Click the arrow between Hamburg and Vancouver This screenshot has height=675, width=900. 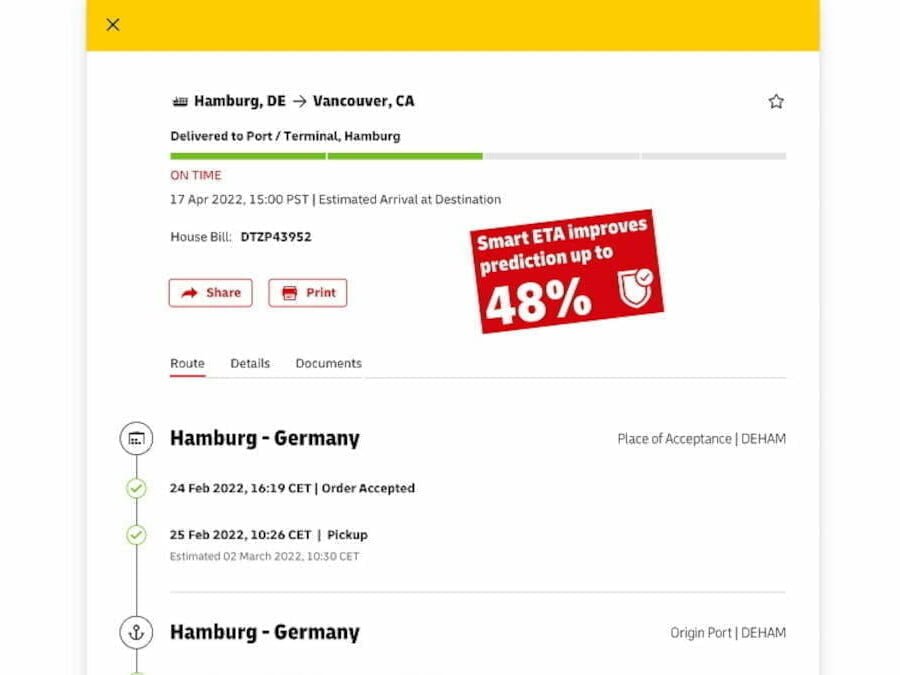(299, 102)
